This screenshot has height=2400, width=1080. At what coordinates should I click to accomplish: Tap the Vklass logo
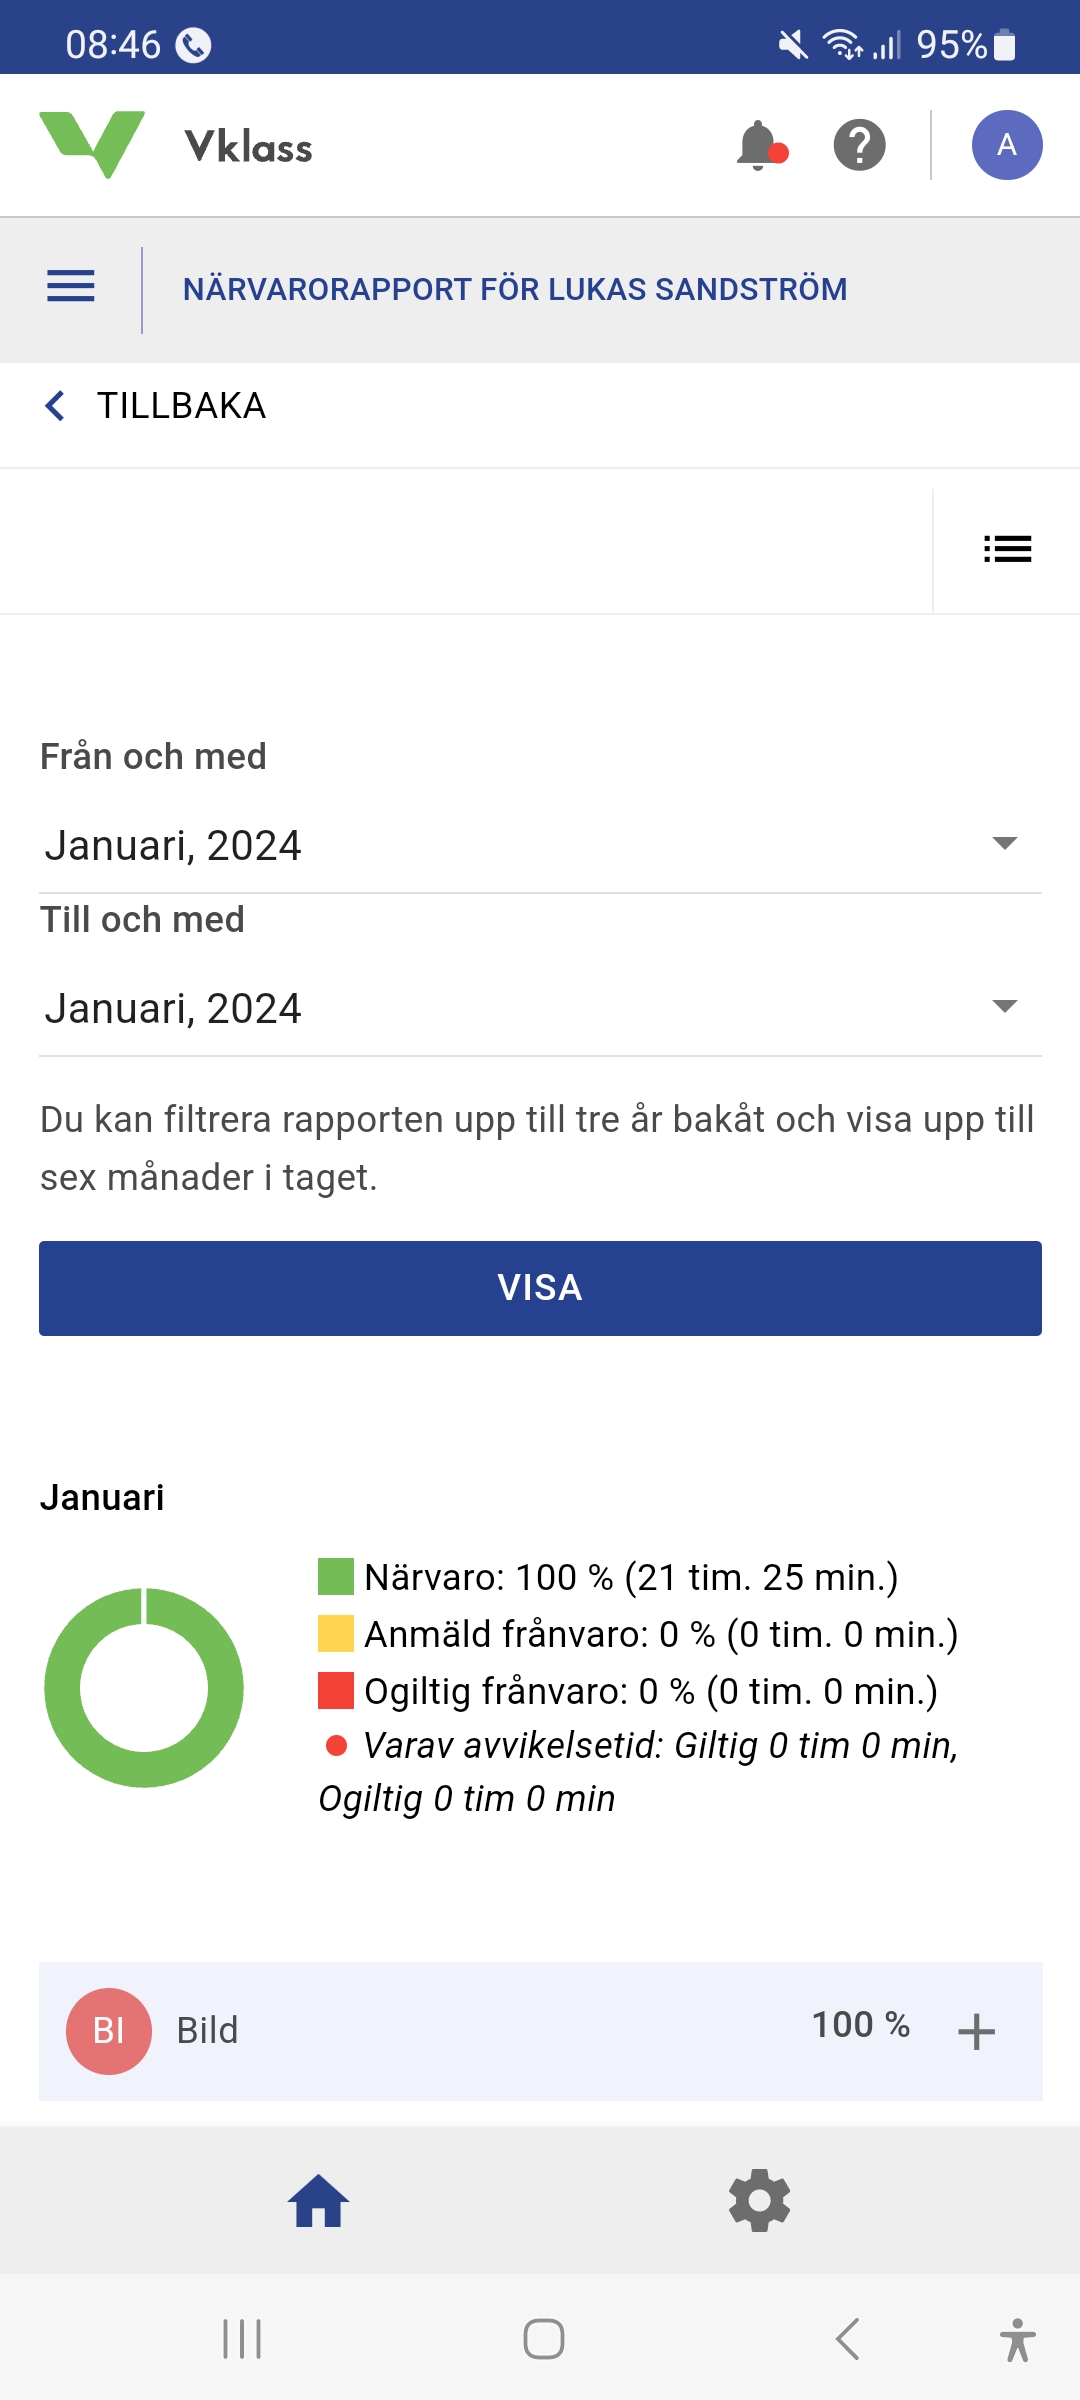(176, 146)
